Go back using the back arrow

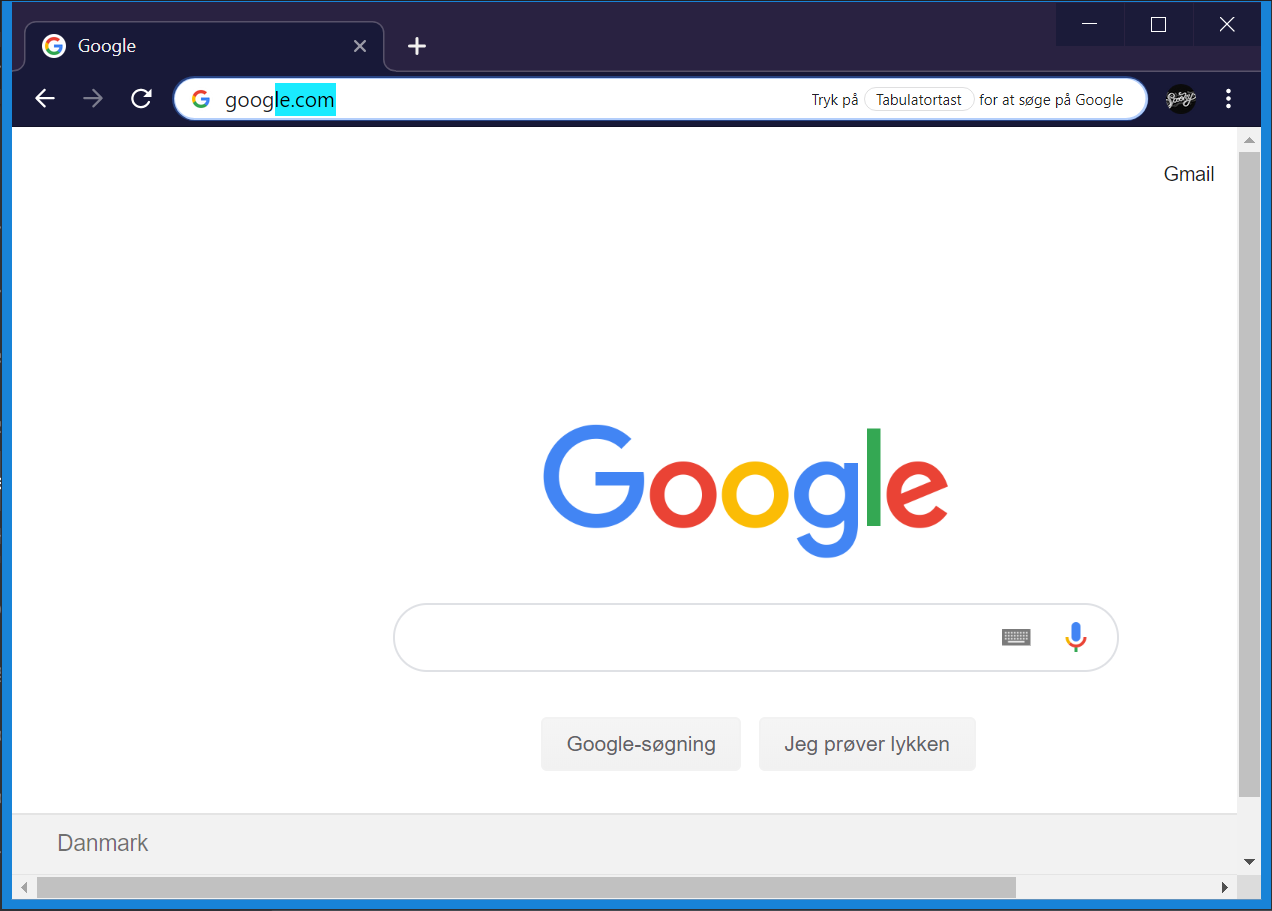(45, 99)
